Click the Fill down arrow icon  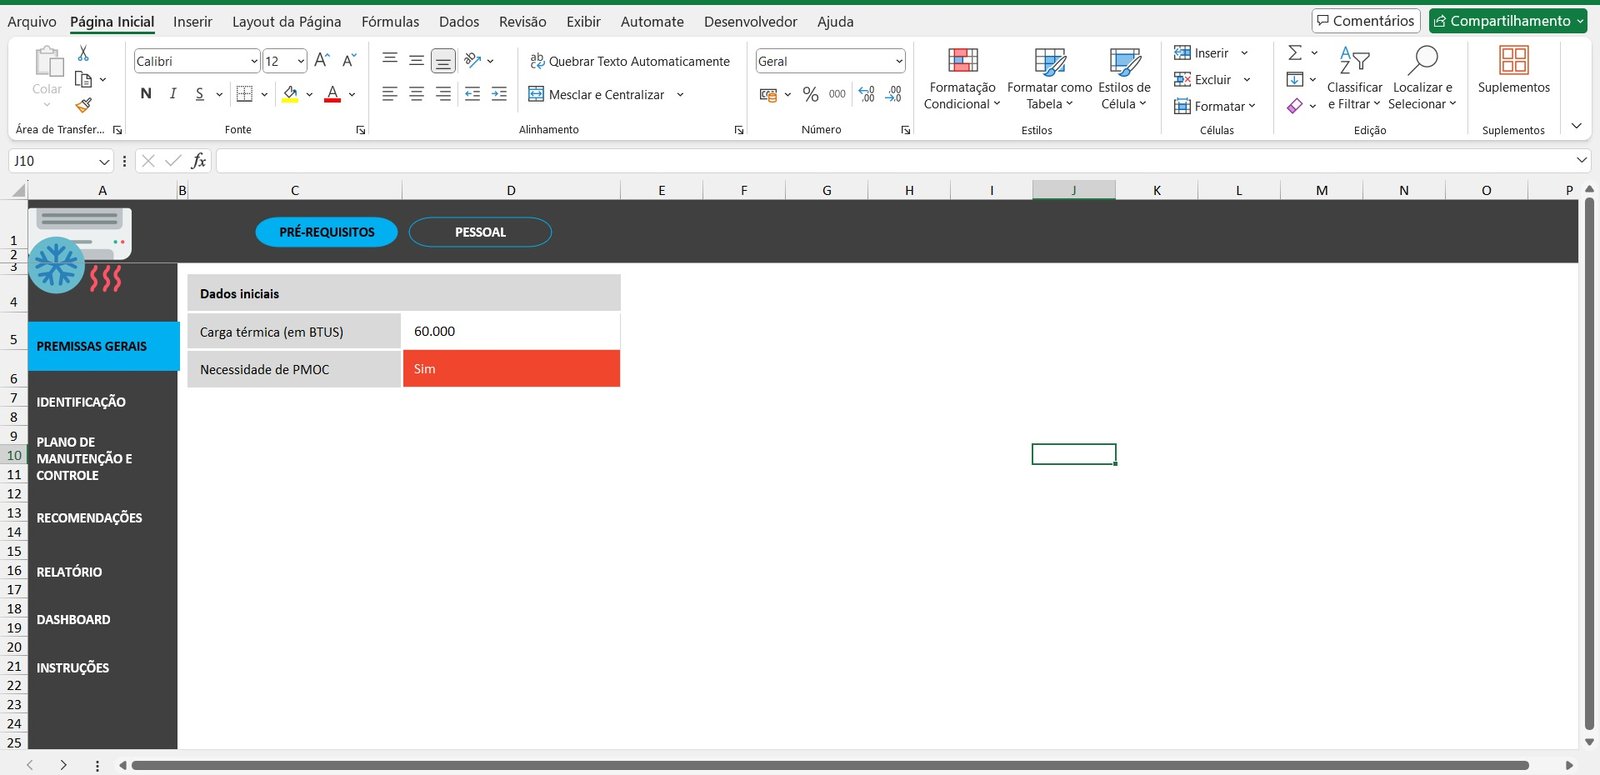[1295, 79]
